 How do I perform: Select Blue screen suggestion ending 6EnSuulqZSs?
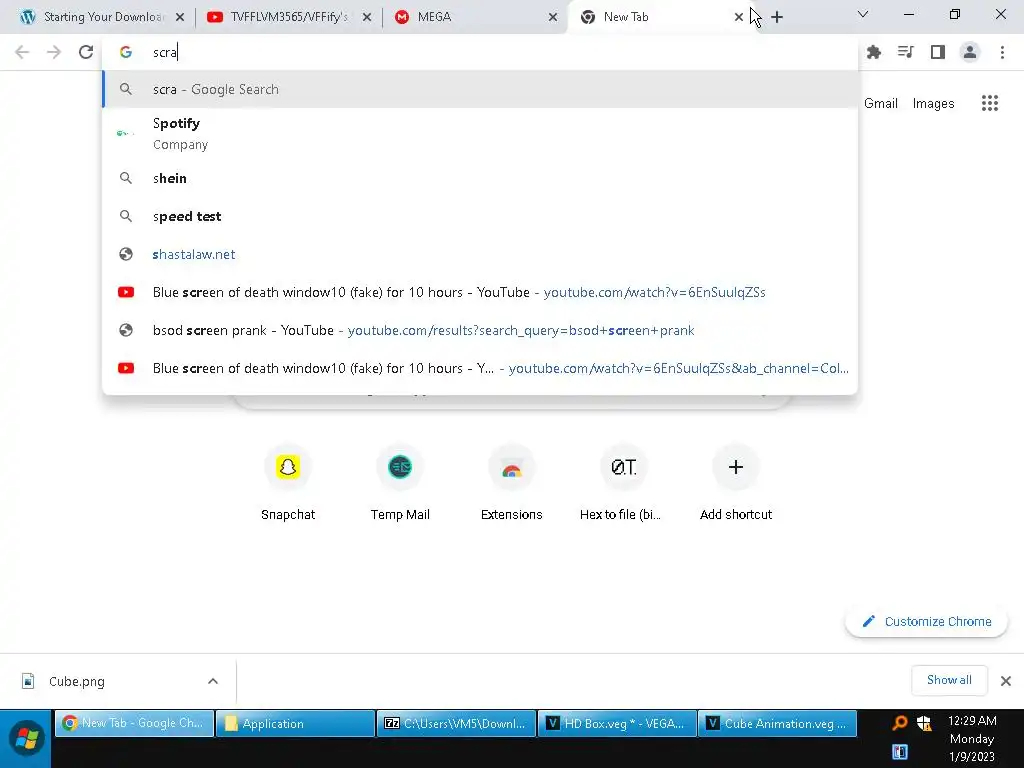tap(480, 292)
